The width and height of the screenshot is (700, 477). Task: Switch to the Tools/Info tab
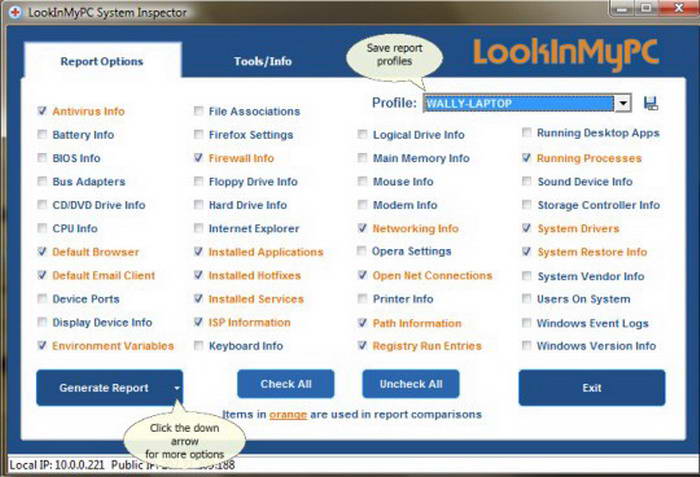click(x=262, y=61)
